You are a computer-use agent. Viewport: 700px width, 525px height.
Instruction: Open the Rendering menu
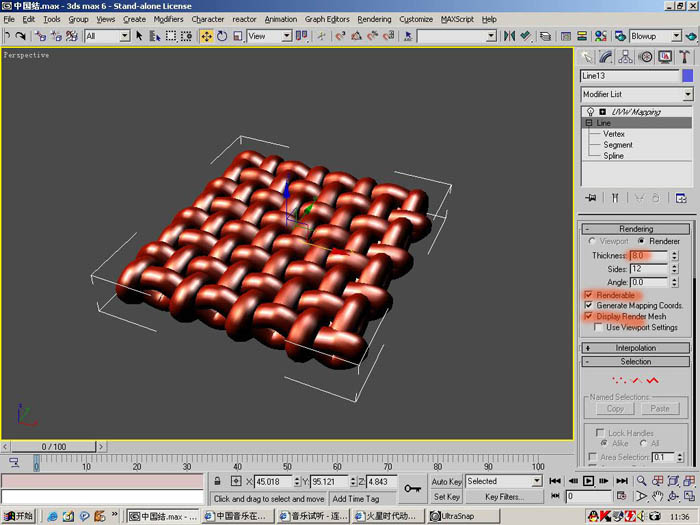point(374,19)
